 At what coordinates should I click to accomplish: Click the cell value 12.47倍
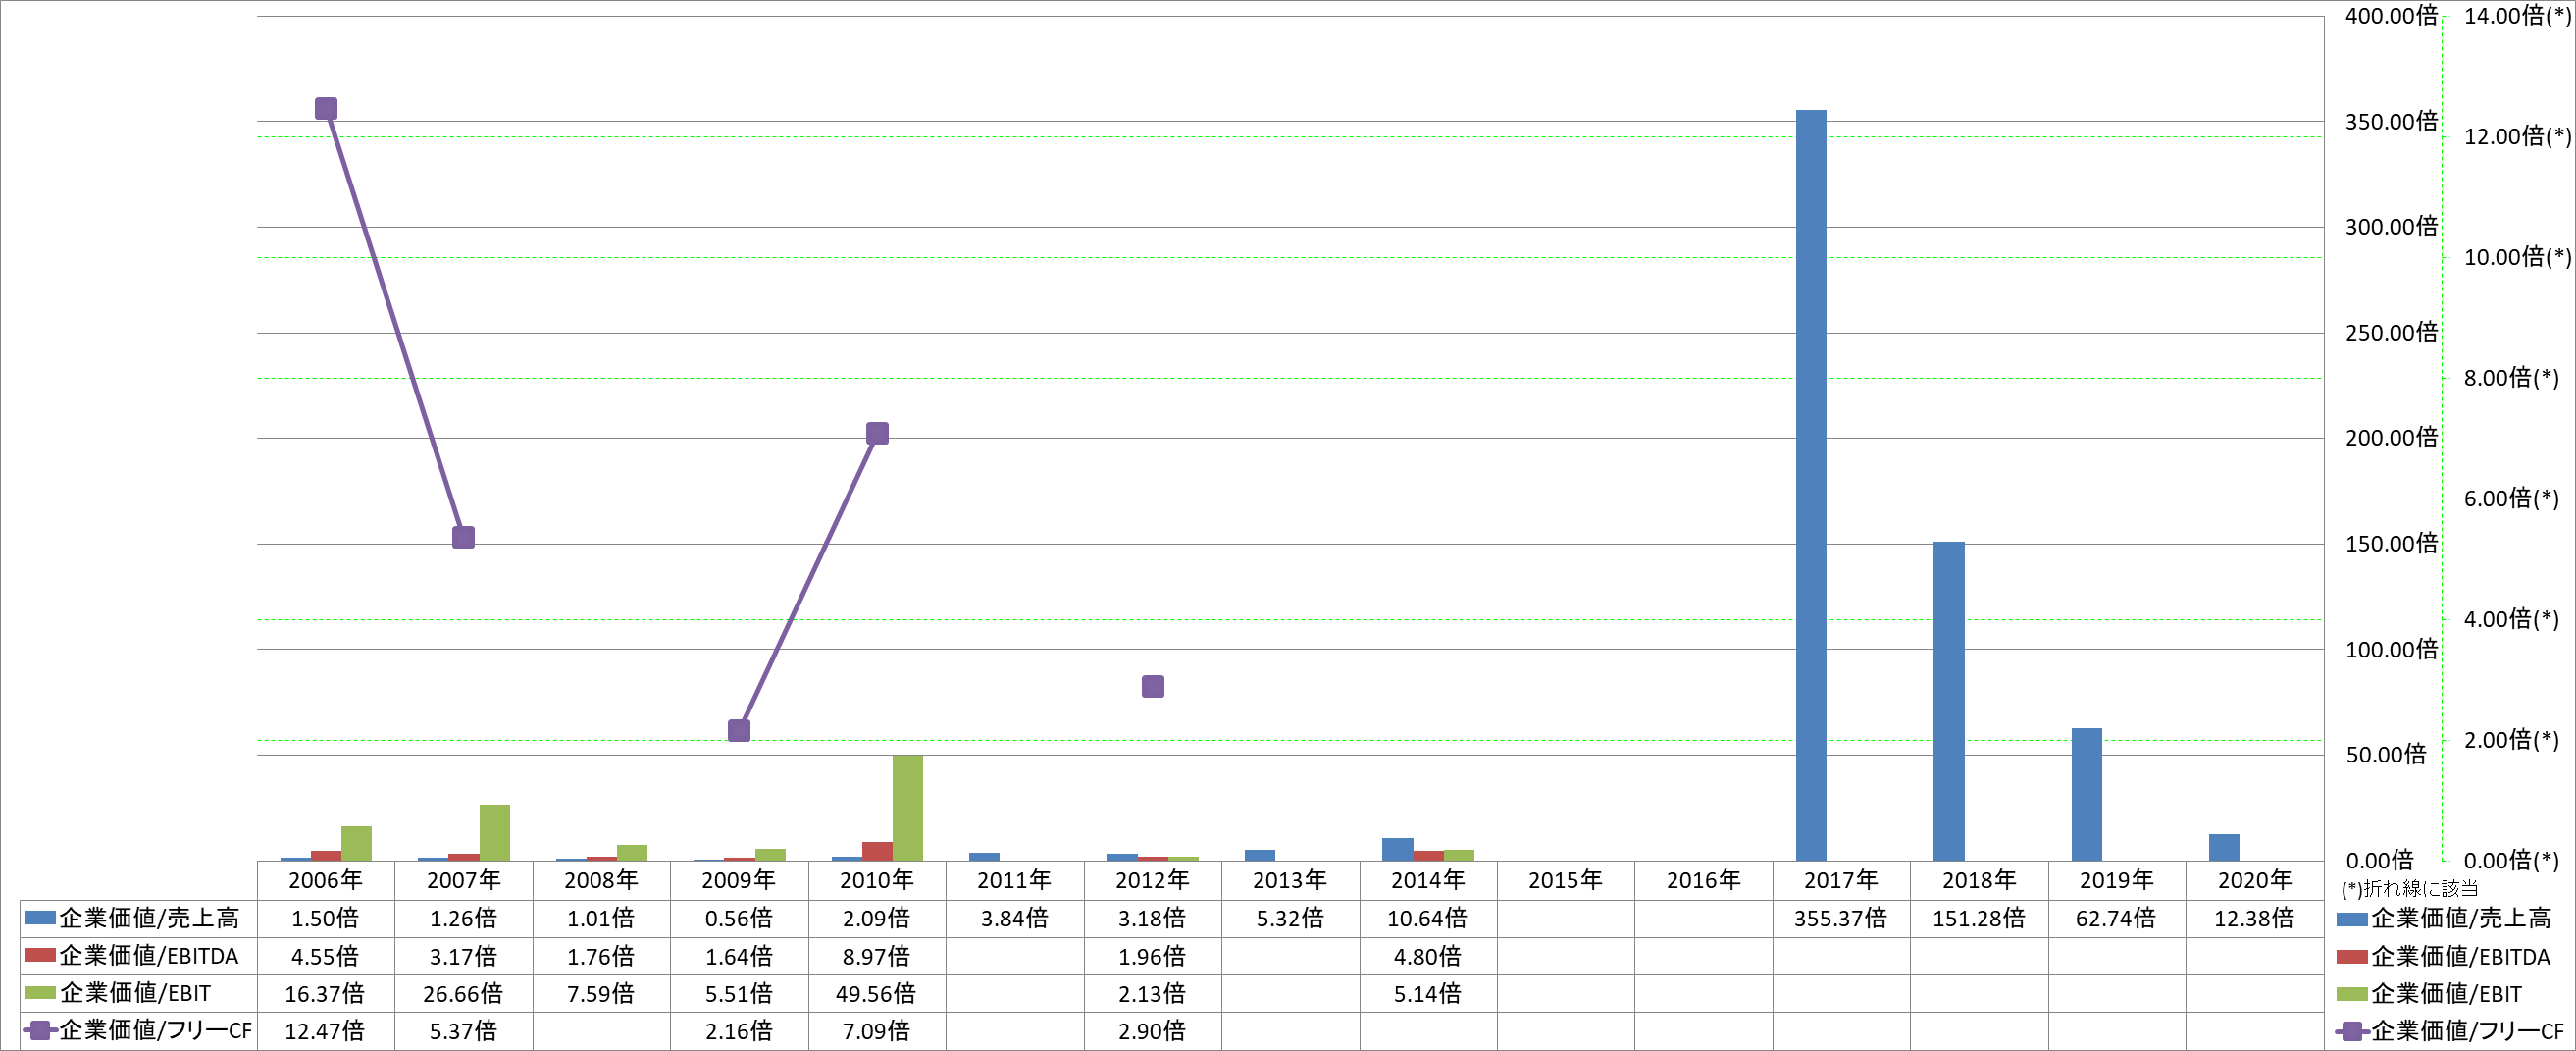(x=325, y=1031)
